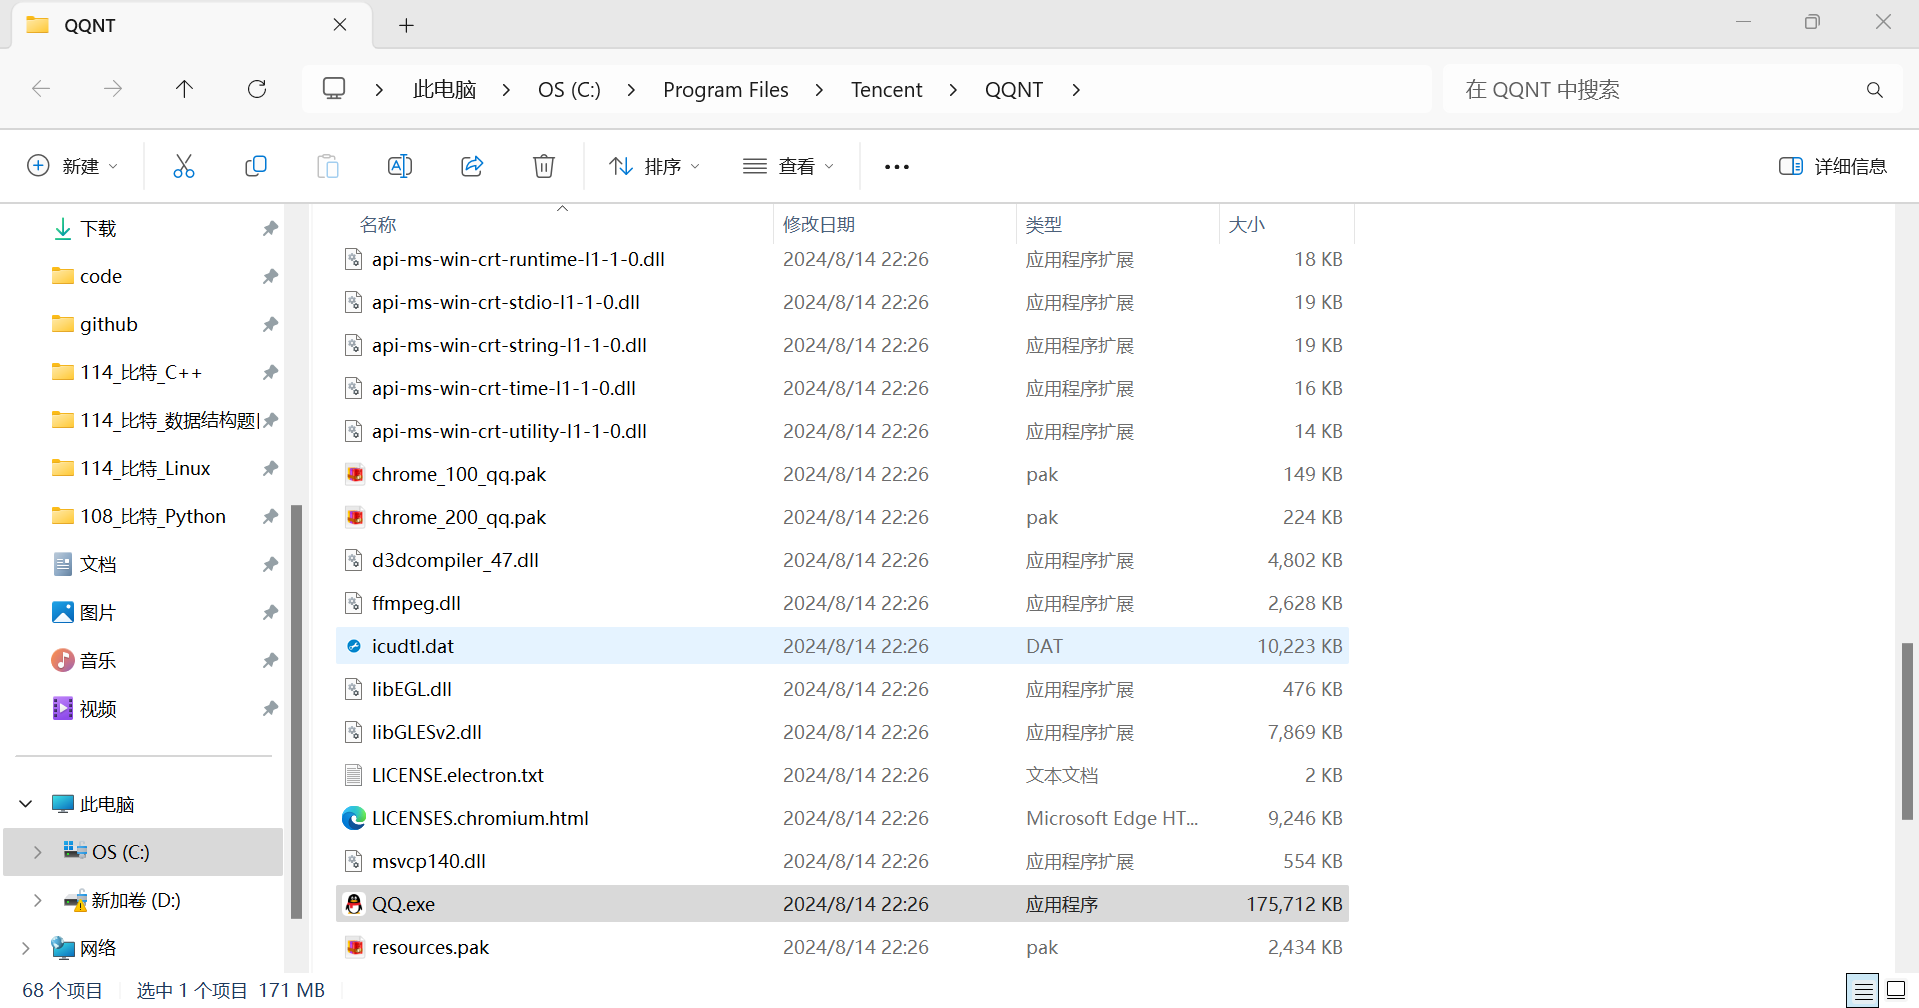
Task: Collapse the 此电脑 tree node
Action: pyautogui.click(x=26, y=804)
